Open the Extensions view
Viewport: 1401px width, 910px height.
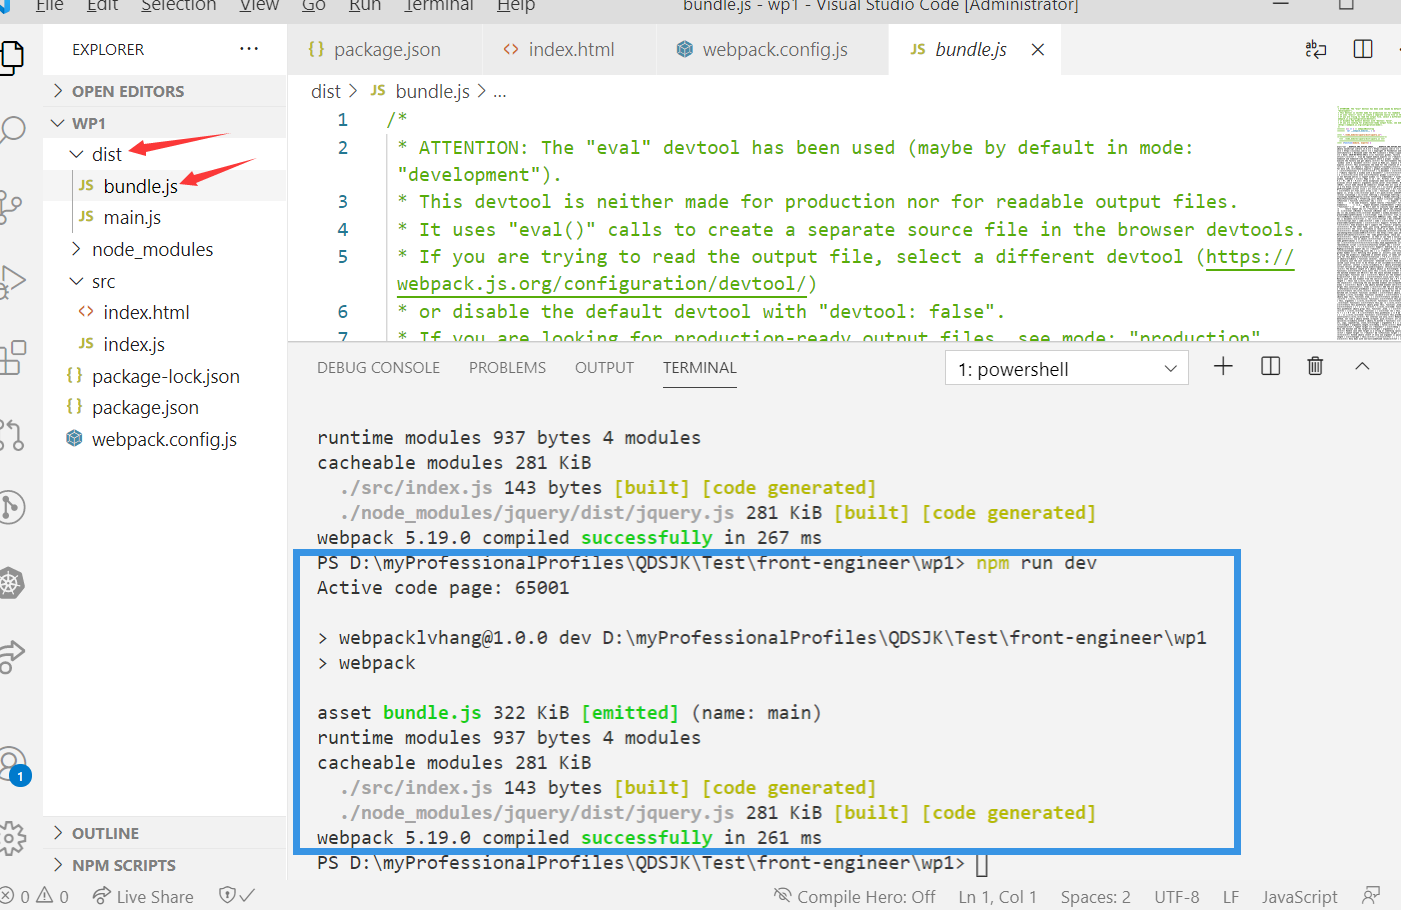click(13, 357)
